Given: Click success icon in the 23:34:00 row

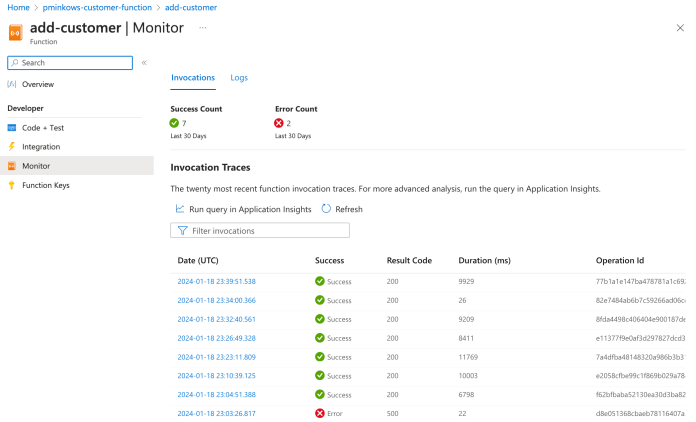Looking at the screenshot, I should tap(320, 300).
